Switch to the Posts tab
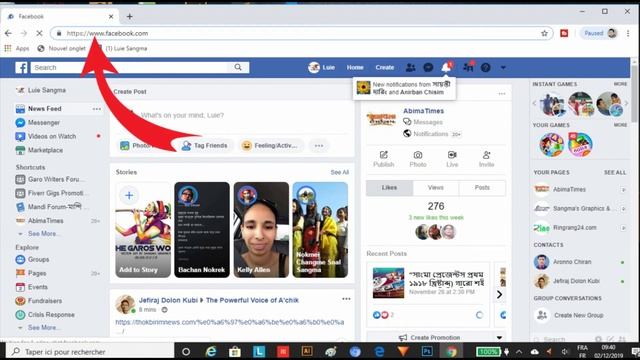 pyautogui.click(x=482, y=188)
